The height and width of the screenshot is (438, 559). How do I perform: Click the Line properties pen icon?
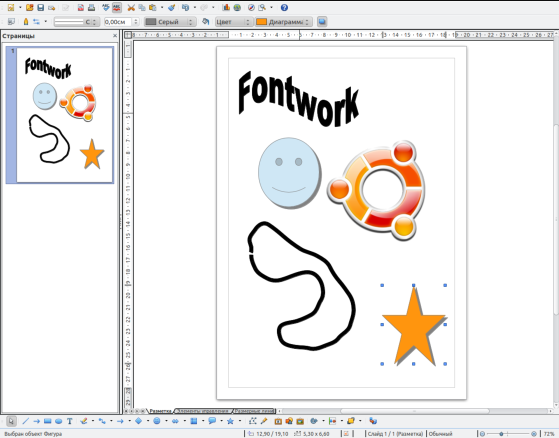pyautogui.click(x=26, y=22)
